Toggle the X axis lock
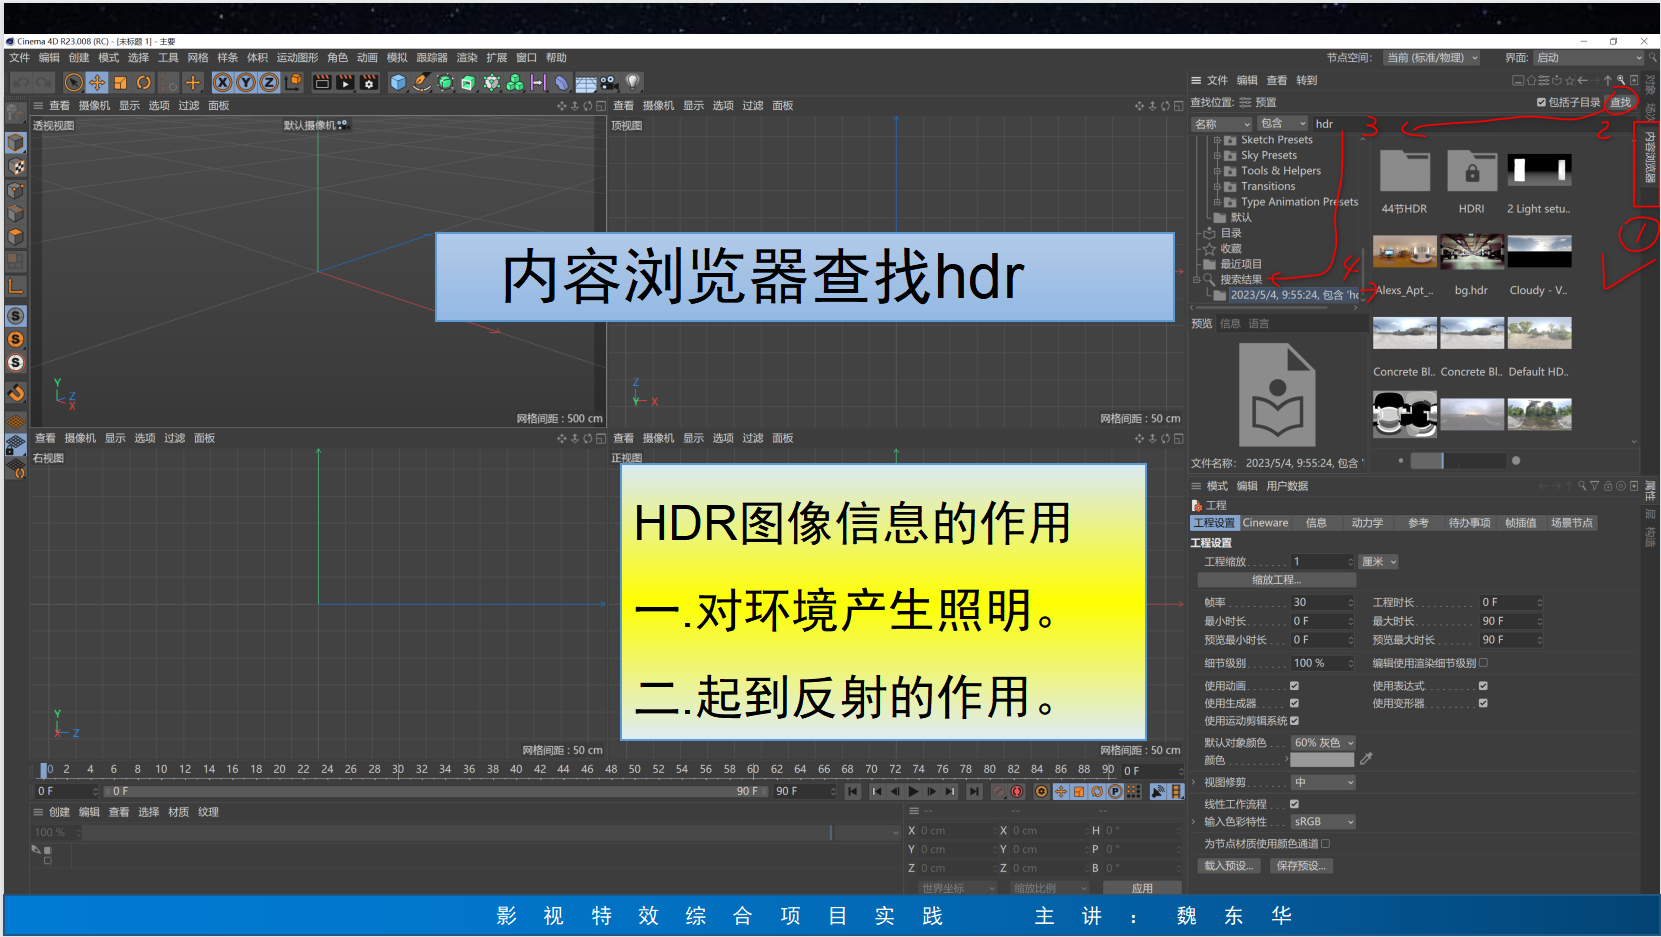Viewport: 1661px width, 937px height. pos(223,83)
